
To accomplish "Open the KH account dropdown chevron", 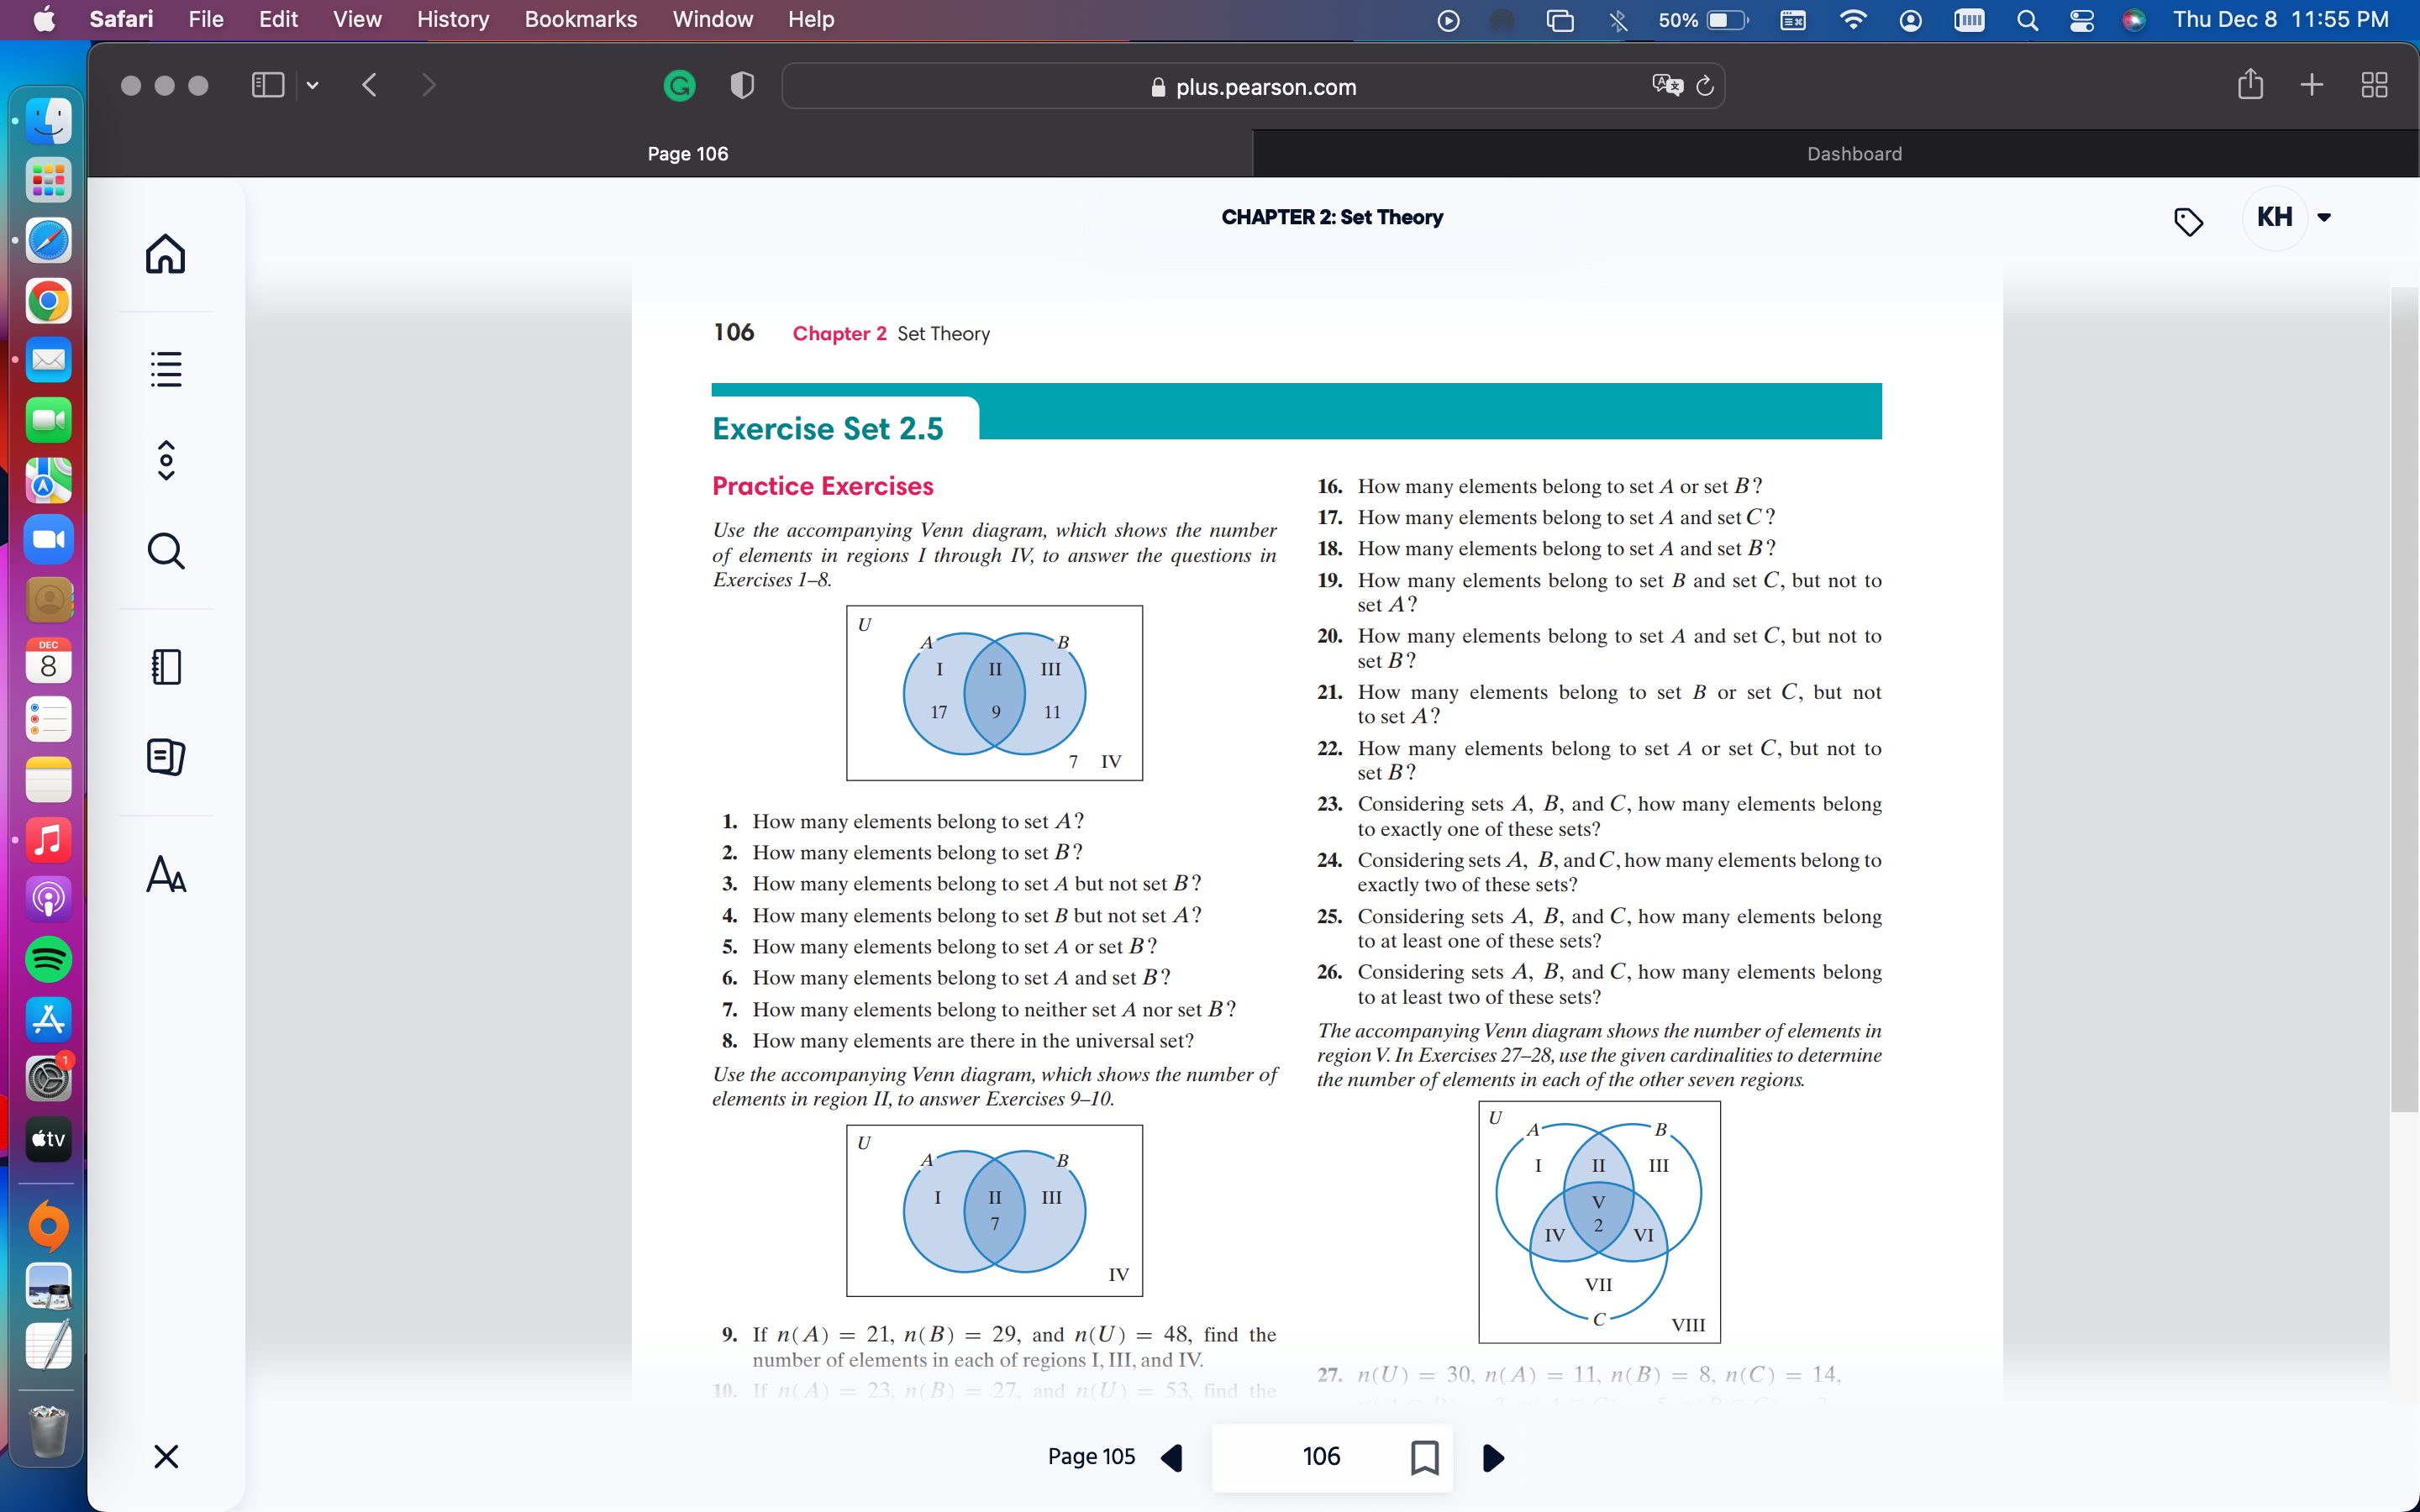I will (x=2324, y=216).
